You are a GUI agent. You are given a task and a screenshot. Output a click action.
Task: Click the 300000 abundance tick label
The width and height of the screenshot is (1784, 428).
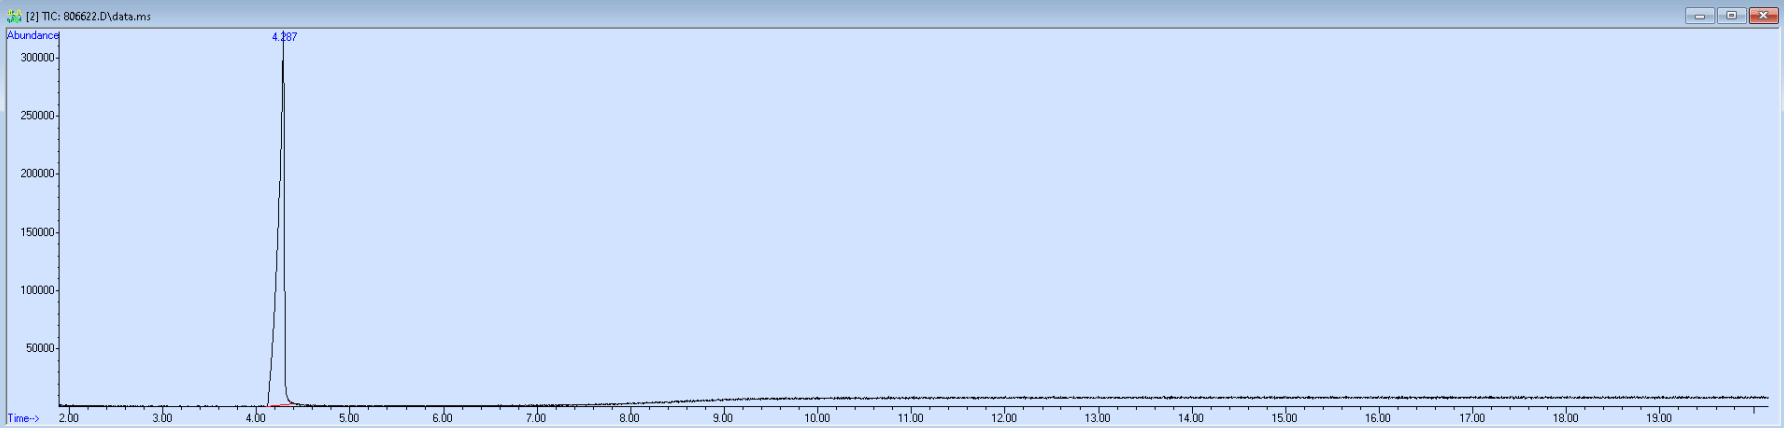pyautogui.click(x=37, y=58)
